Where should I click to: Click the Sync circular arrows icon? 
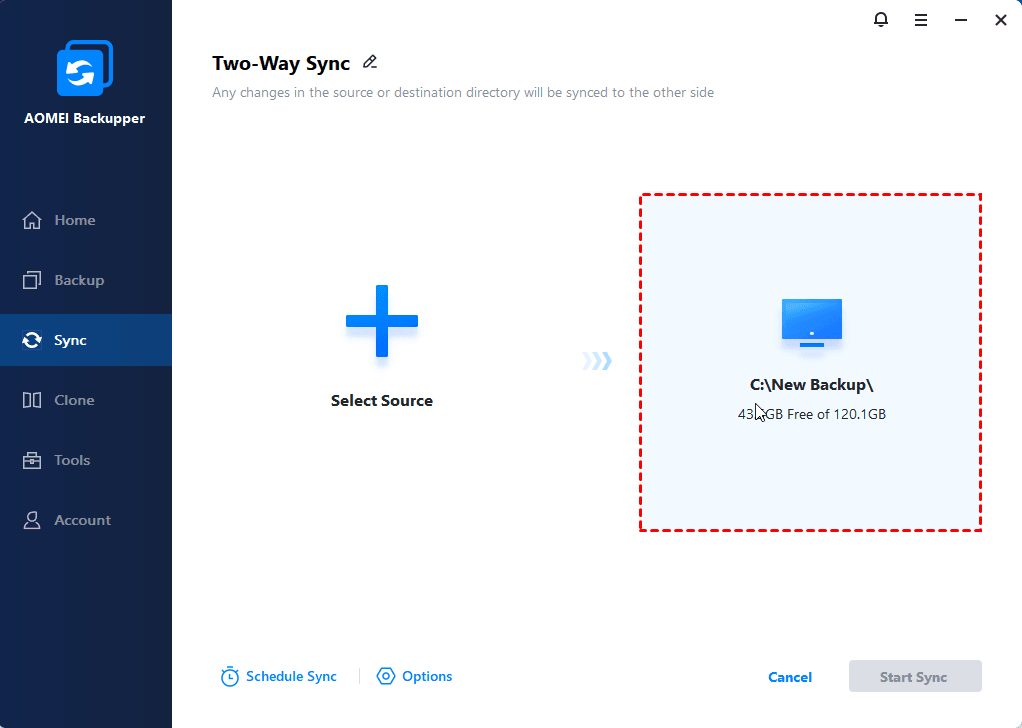pos(32,340)
